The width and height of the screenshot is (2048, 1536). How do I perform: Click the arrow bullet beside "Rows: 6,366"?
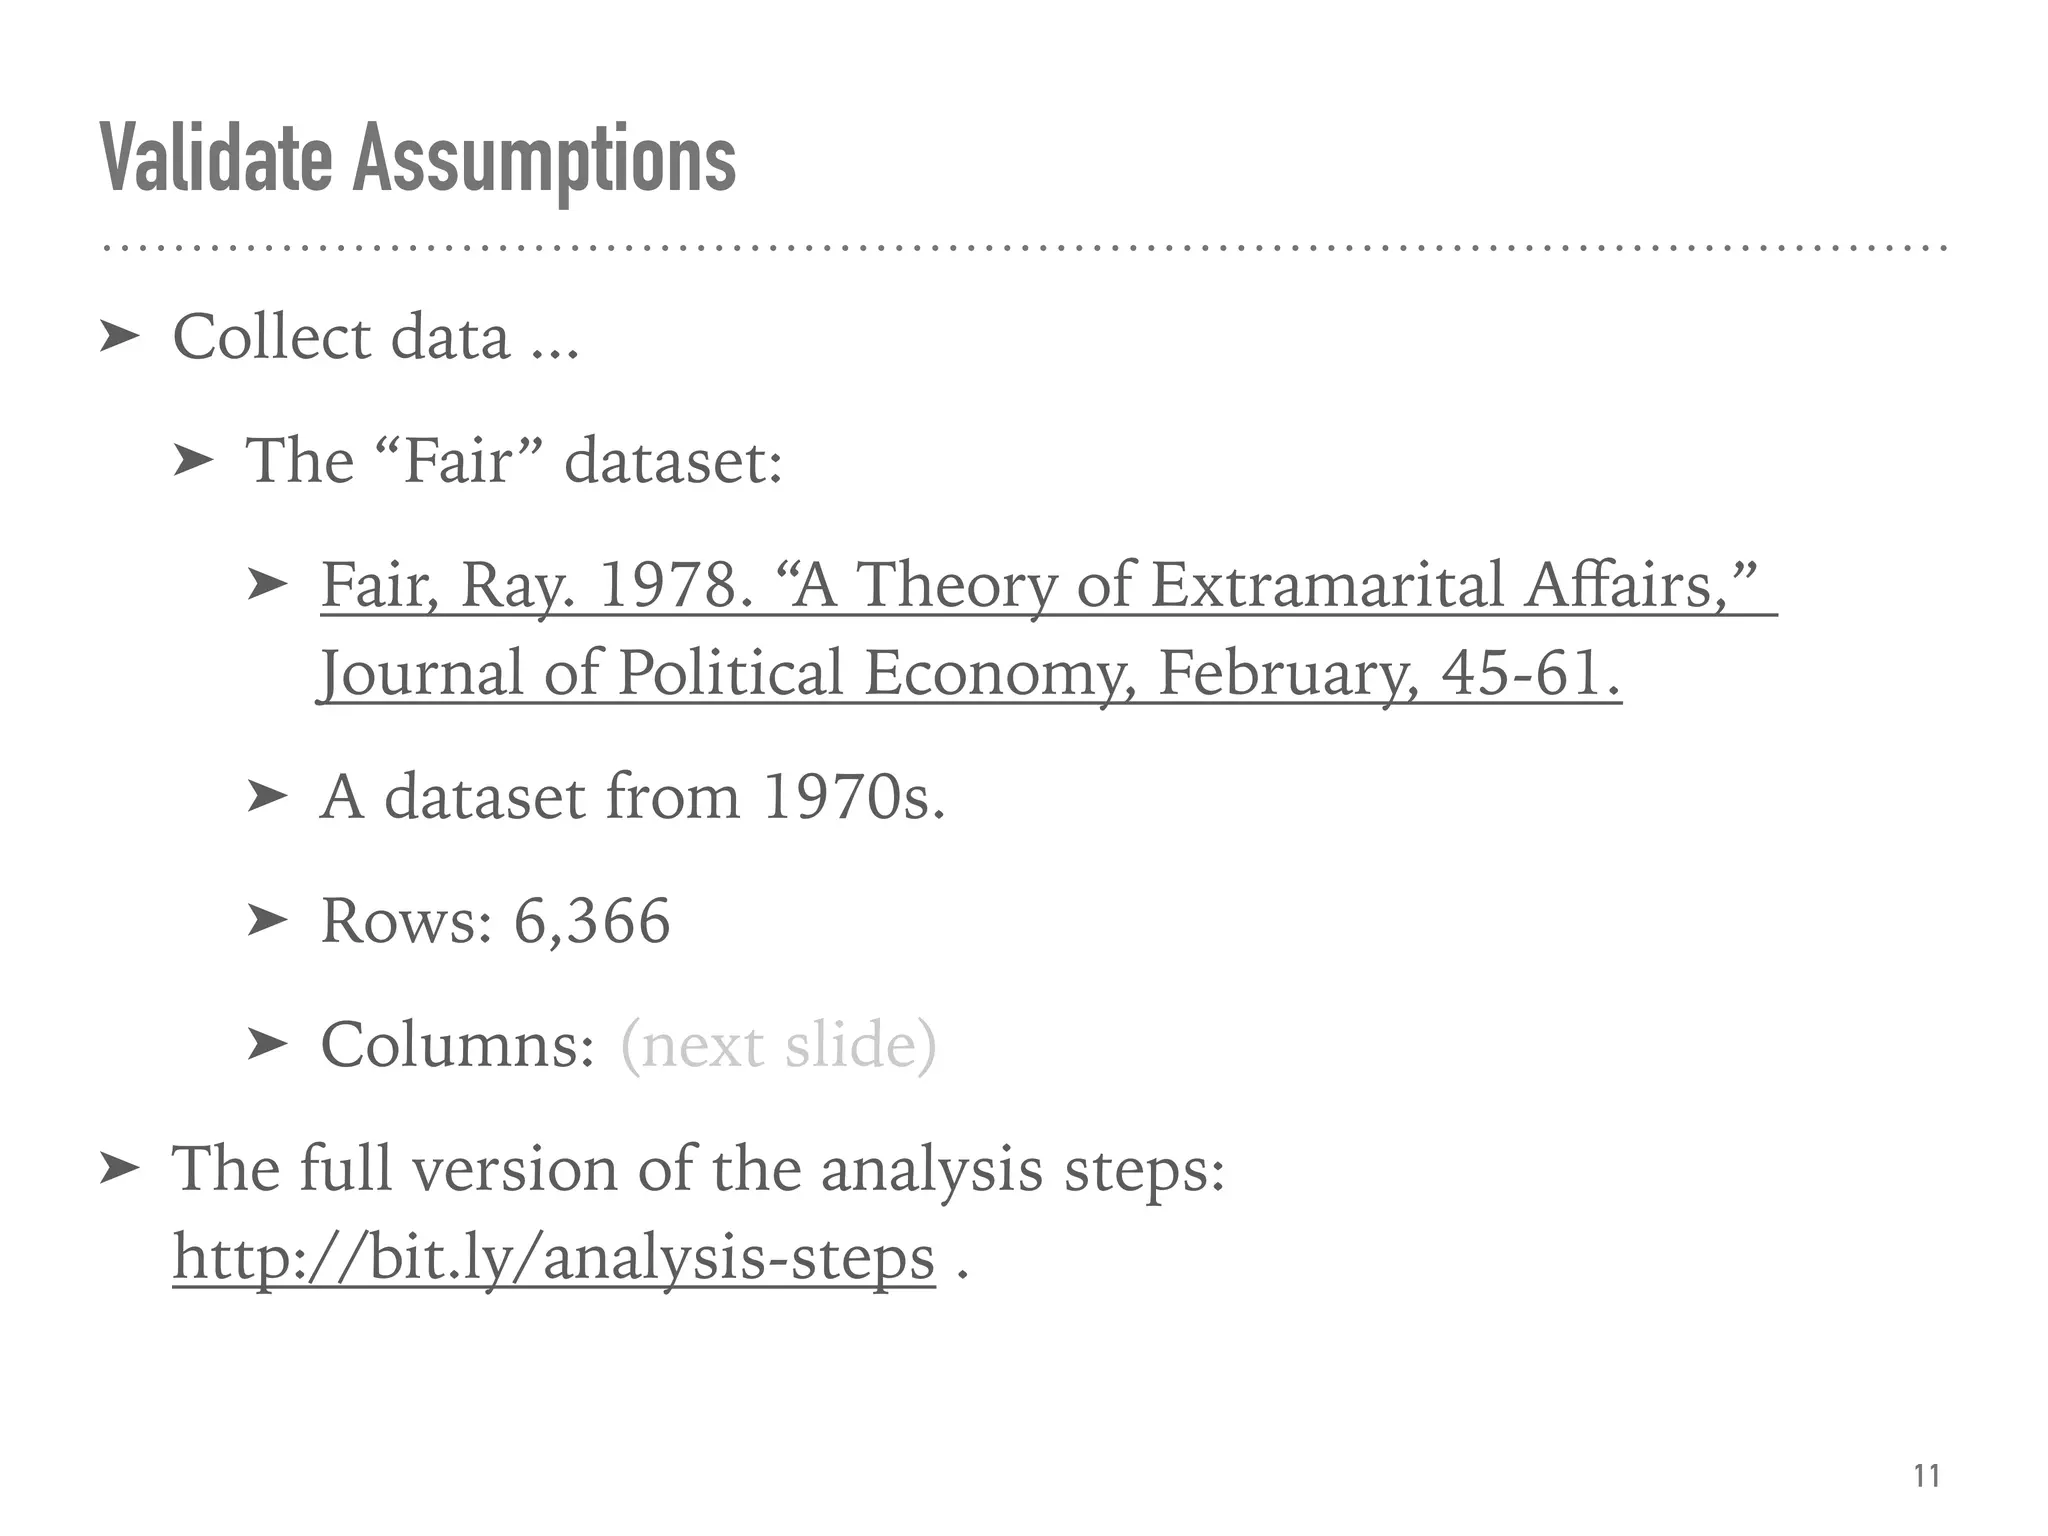click(267, 920)
